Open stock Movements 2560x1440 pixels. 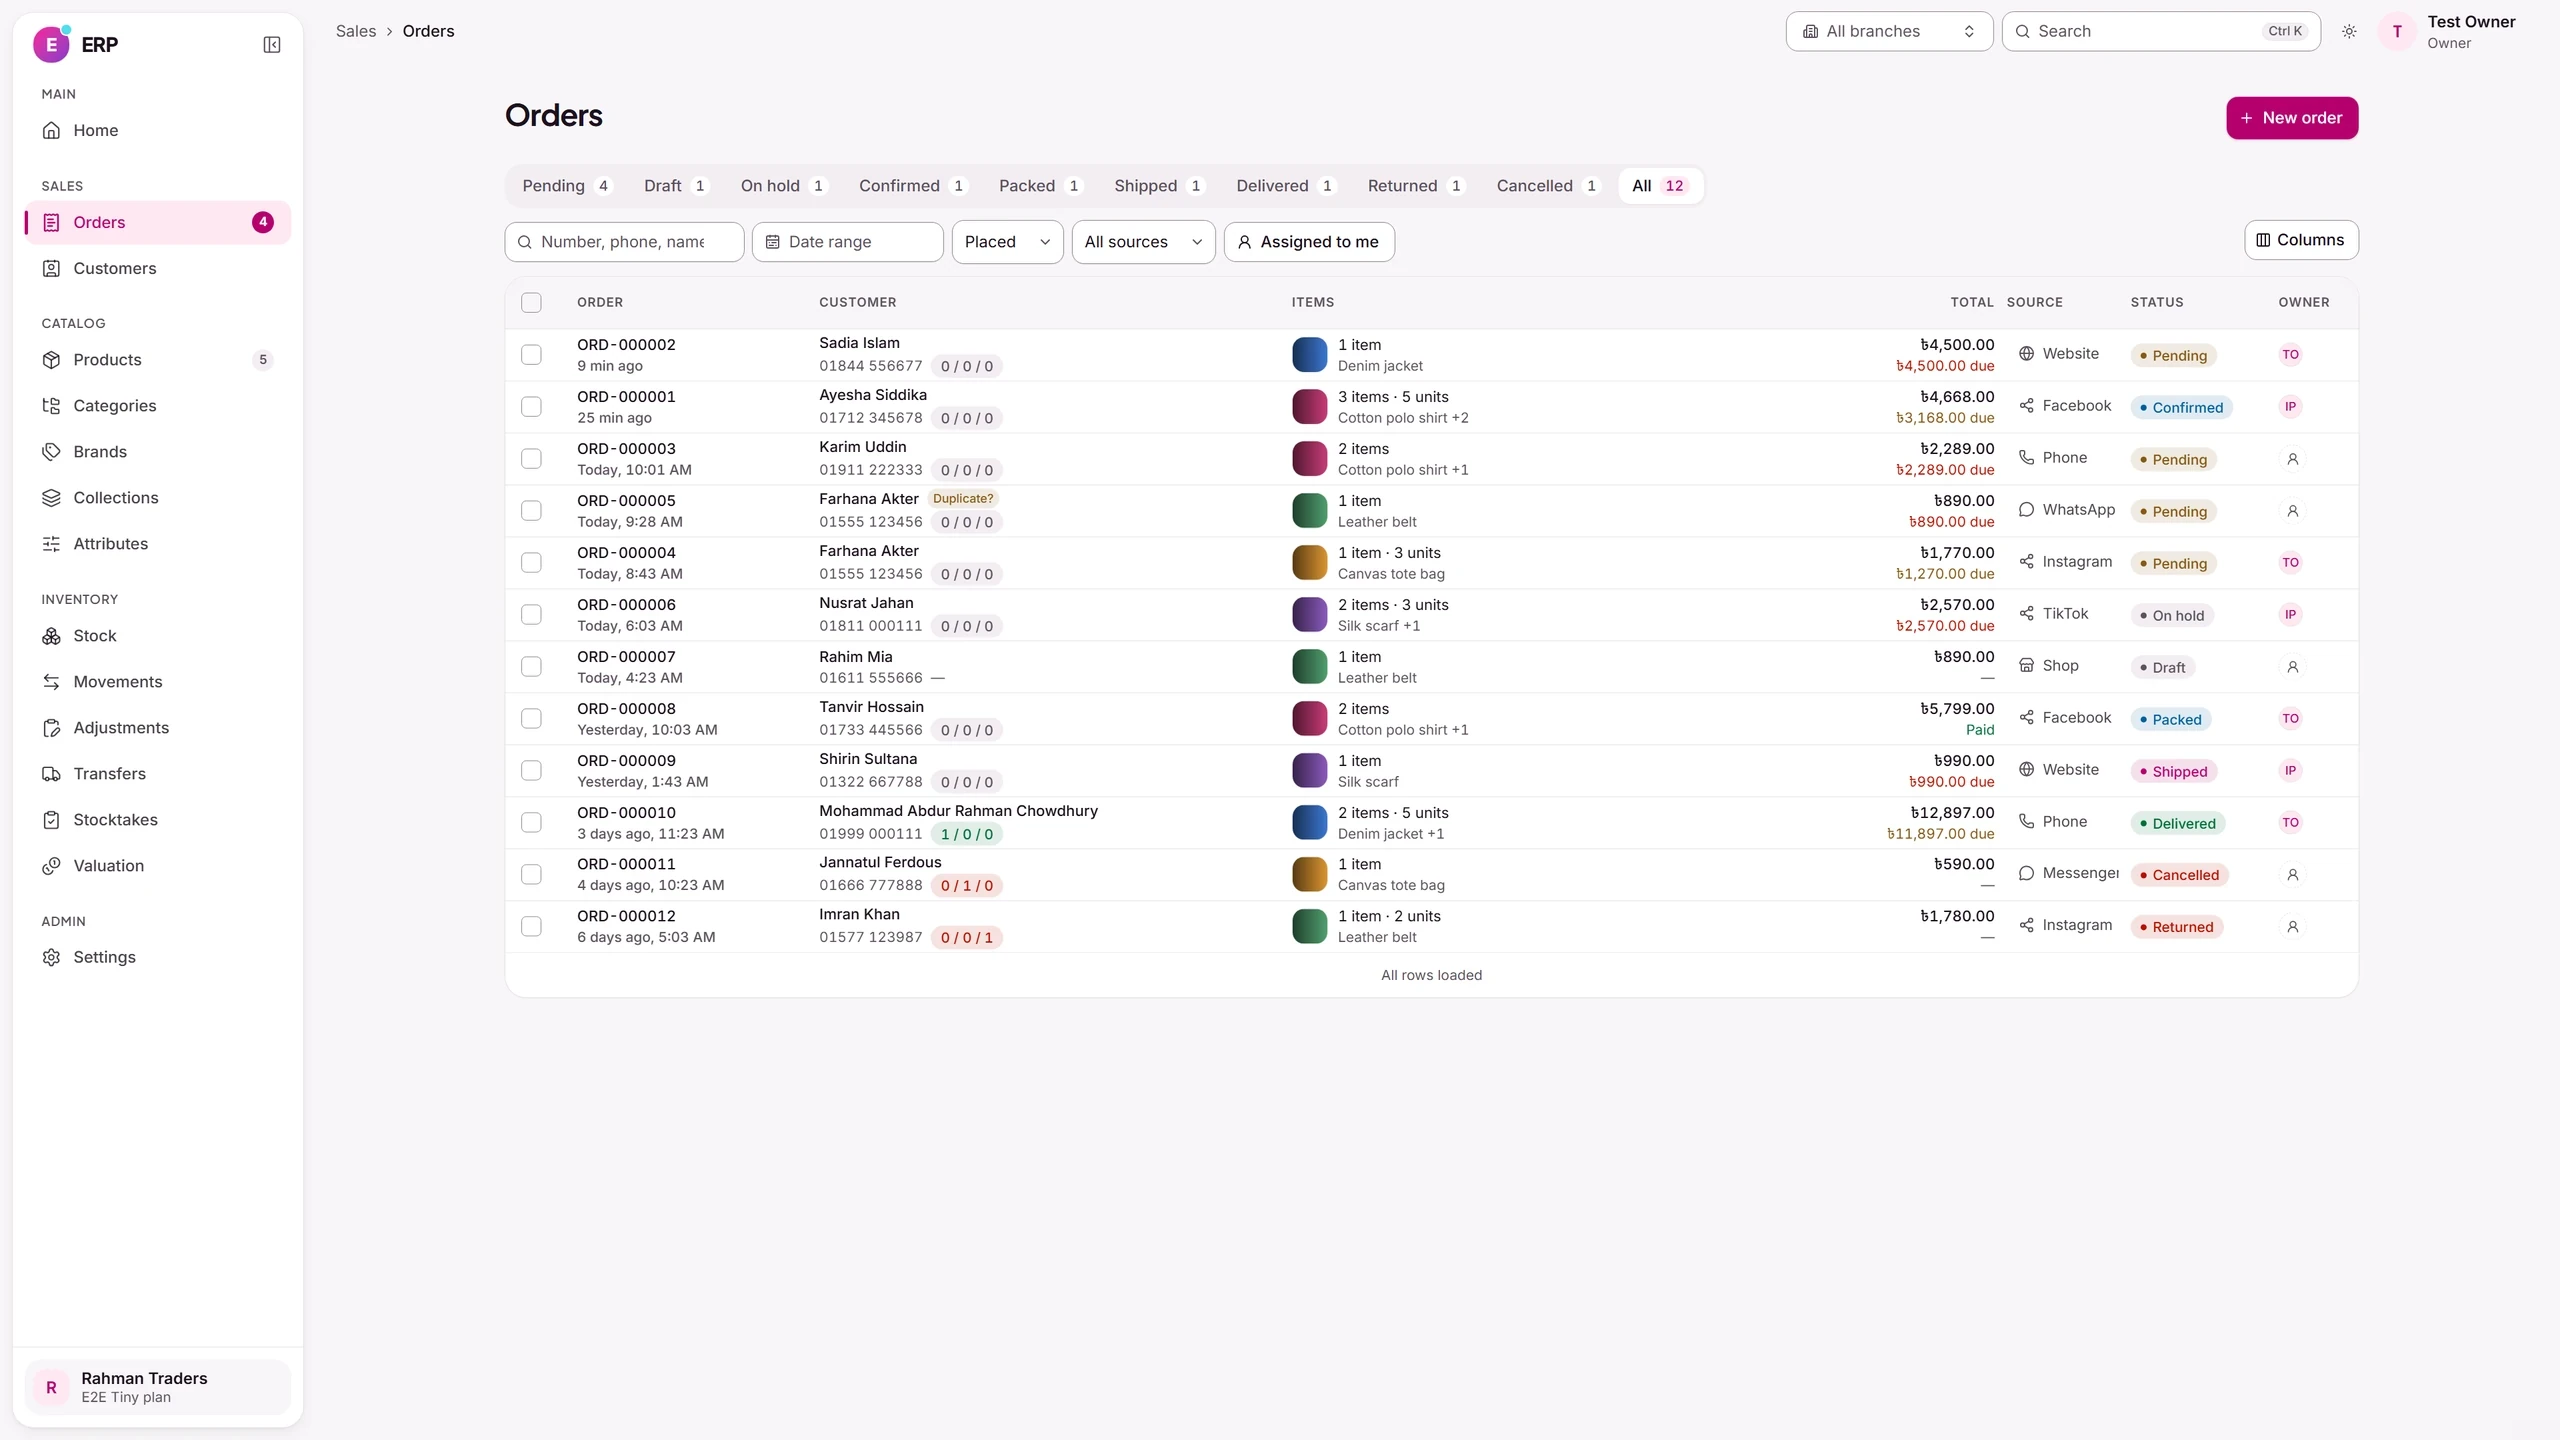pyautogui.click(x=158, y=682)
